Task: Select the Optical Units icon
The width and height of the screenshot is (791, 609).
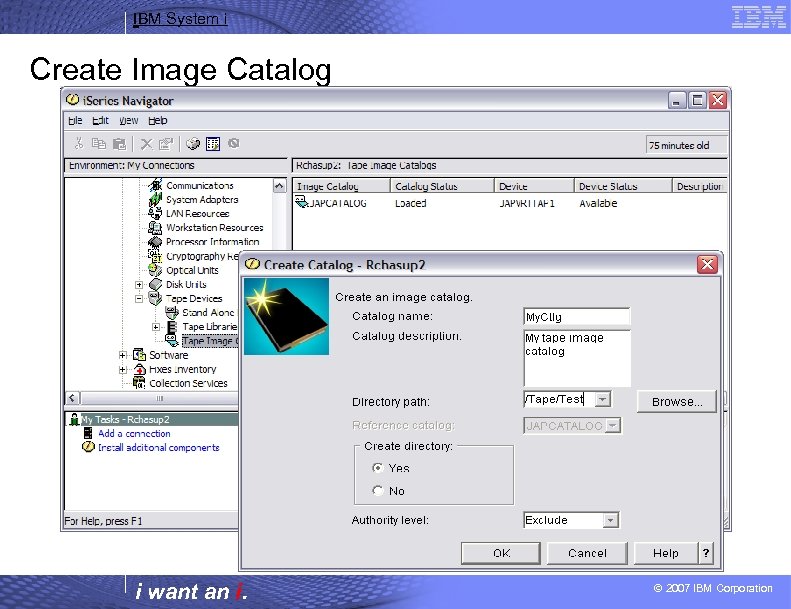Action: (x=155, y=270)
